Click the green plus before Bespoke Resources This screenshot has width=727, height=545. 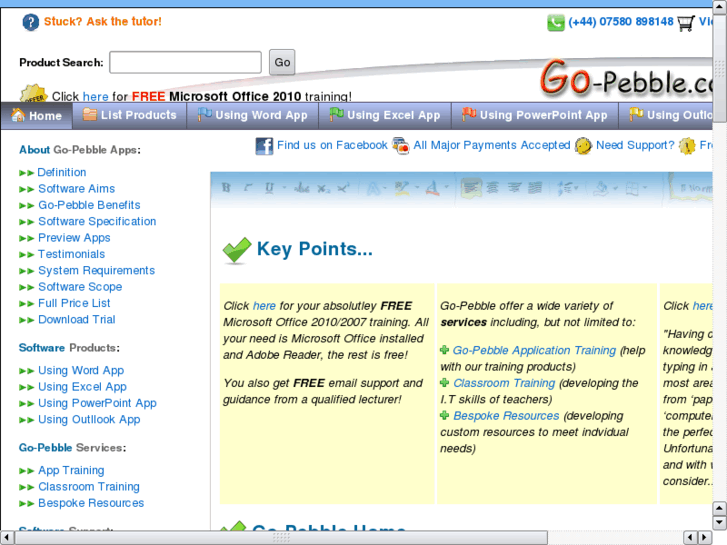(444, 415)
